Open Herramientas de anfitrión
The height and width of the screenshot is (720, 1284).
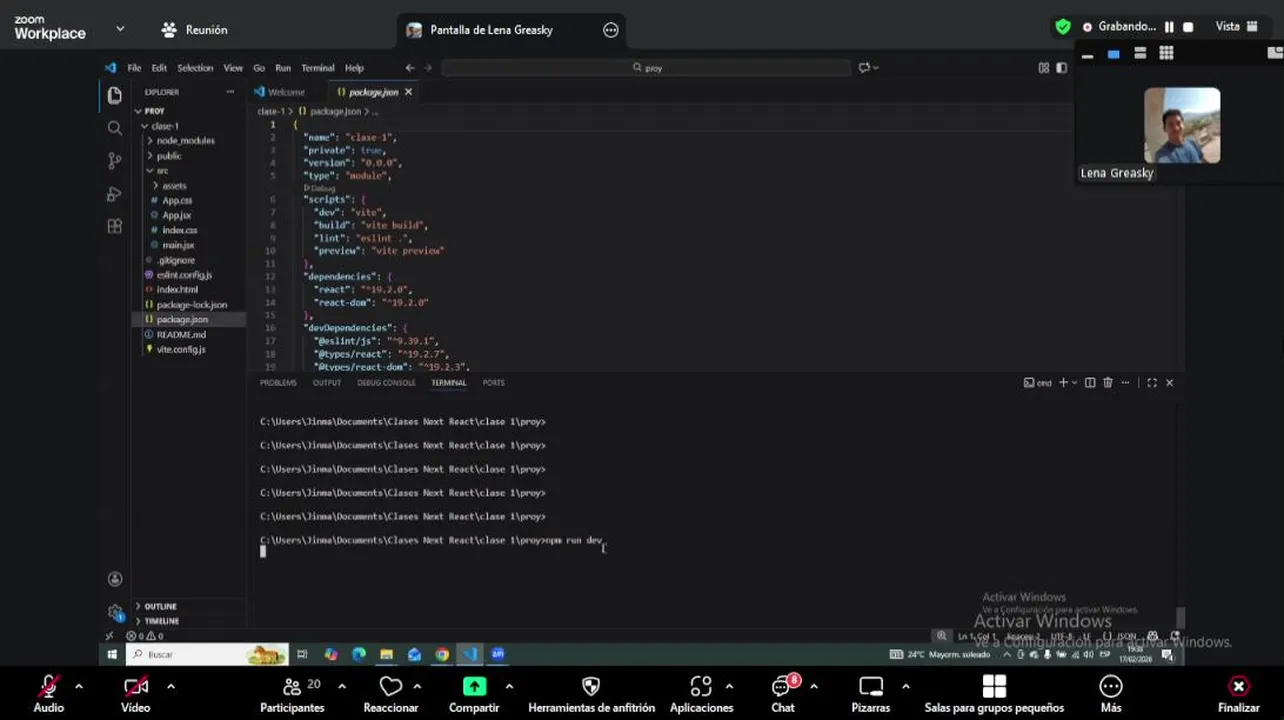591,694
